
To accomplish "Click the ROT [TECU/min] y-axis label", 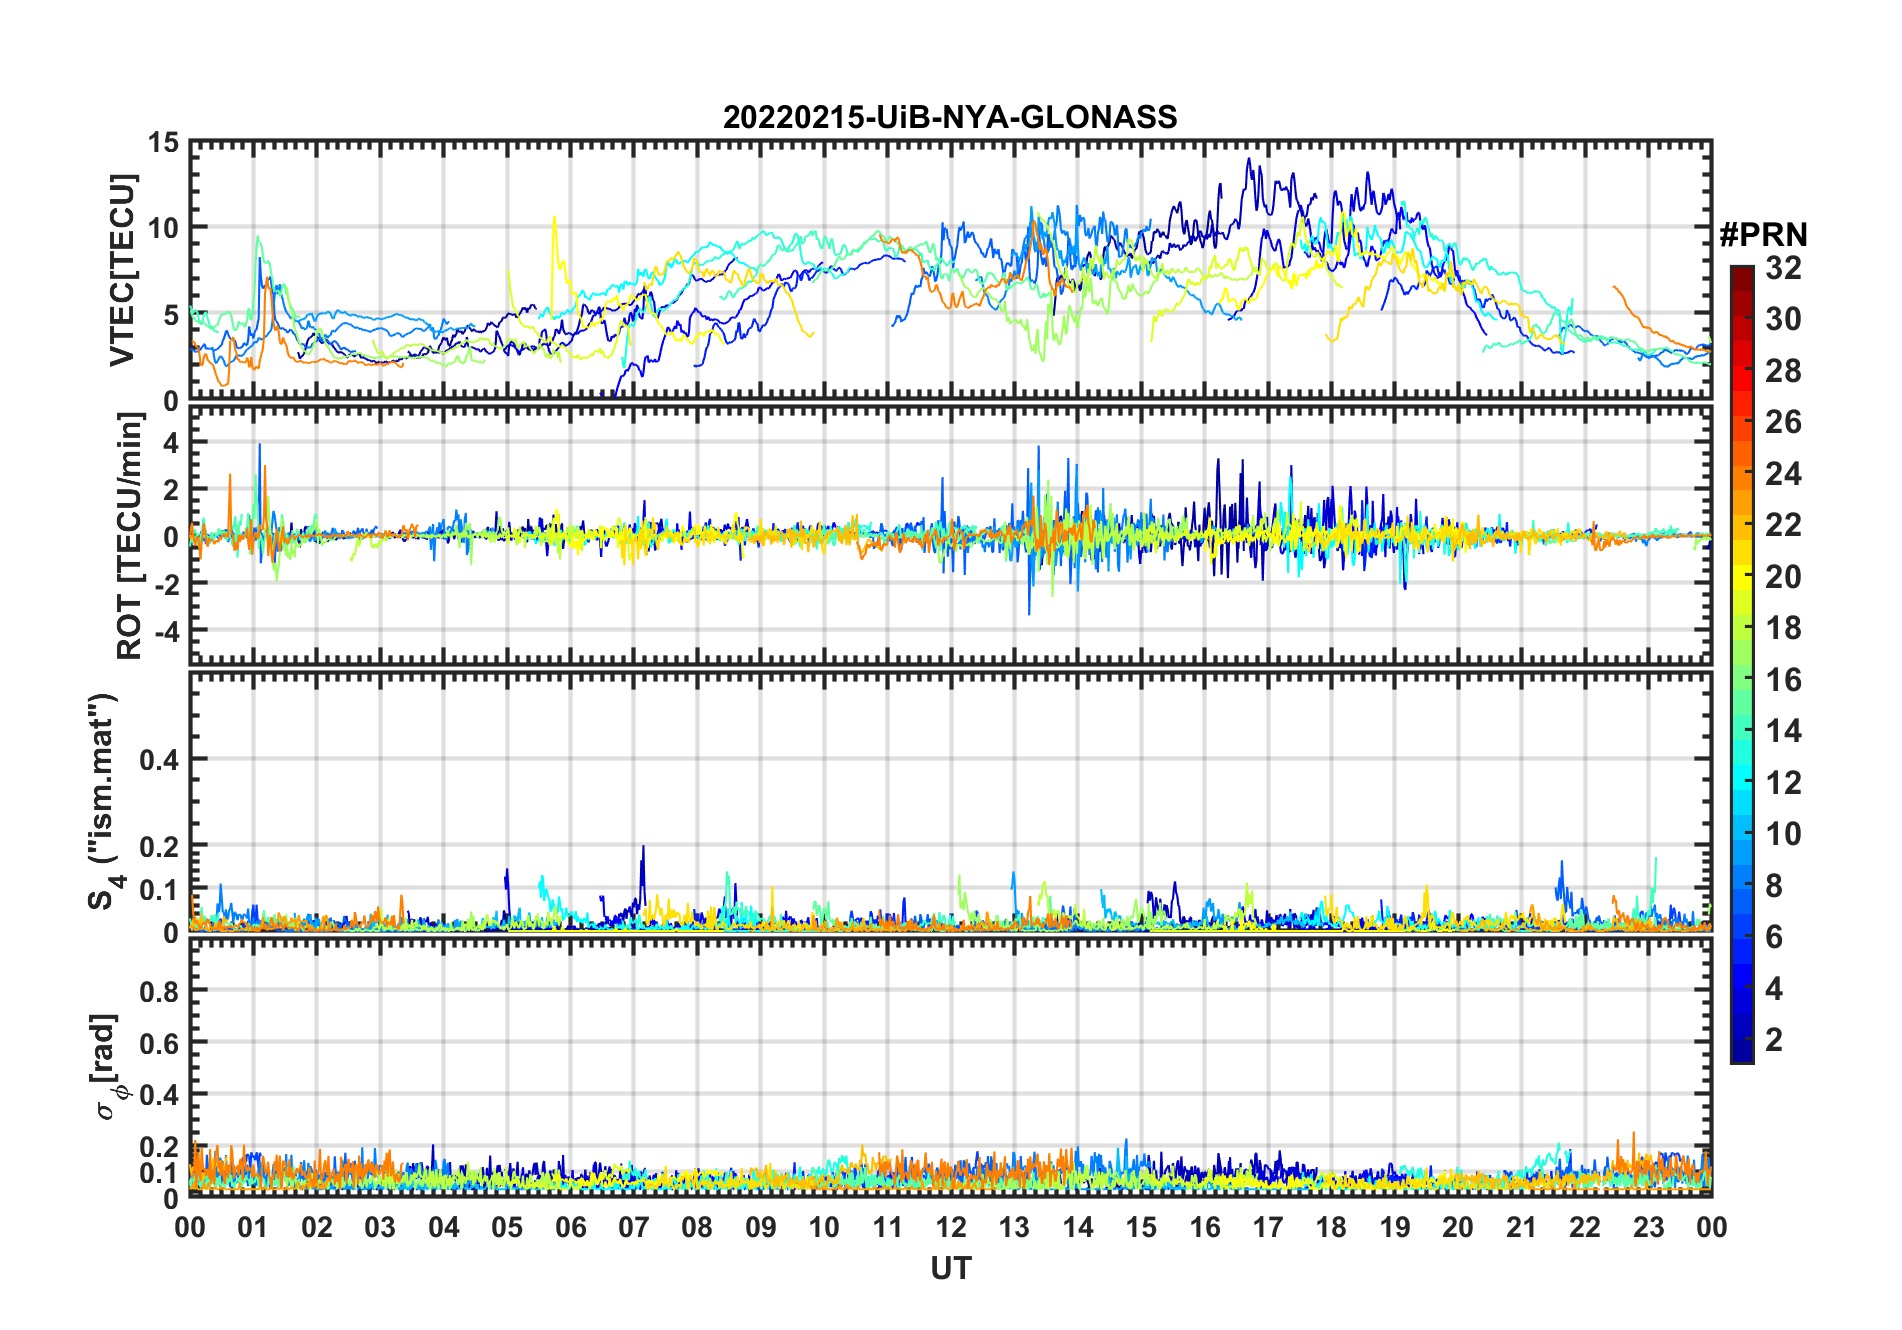I will point(129,536).
